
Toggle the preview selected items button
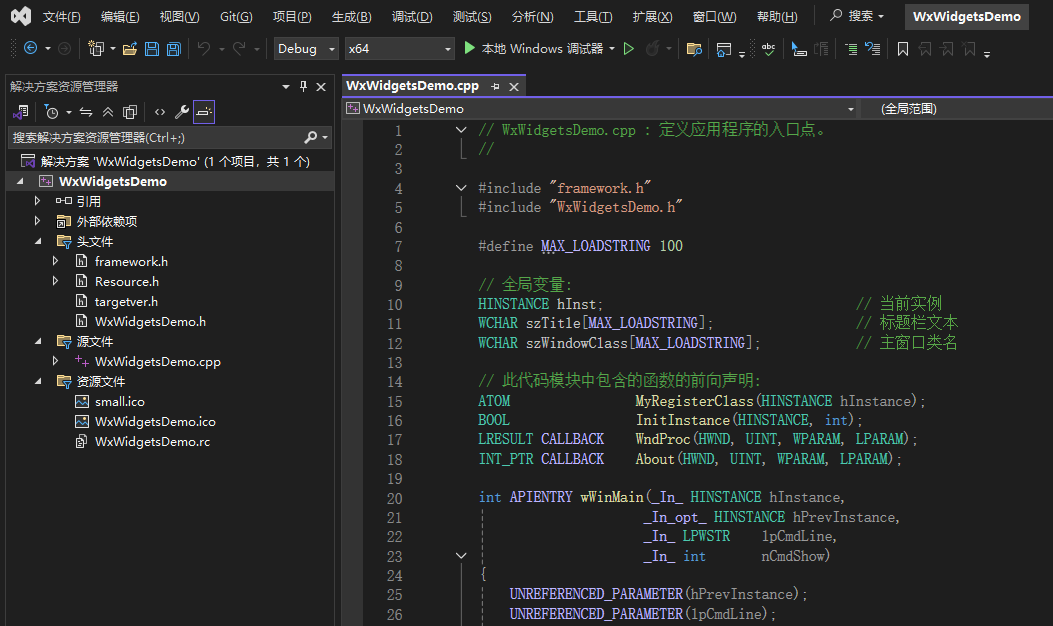(x=204, y=111)
